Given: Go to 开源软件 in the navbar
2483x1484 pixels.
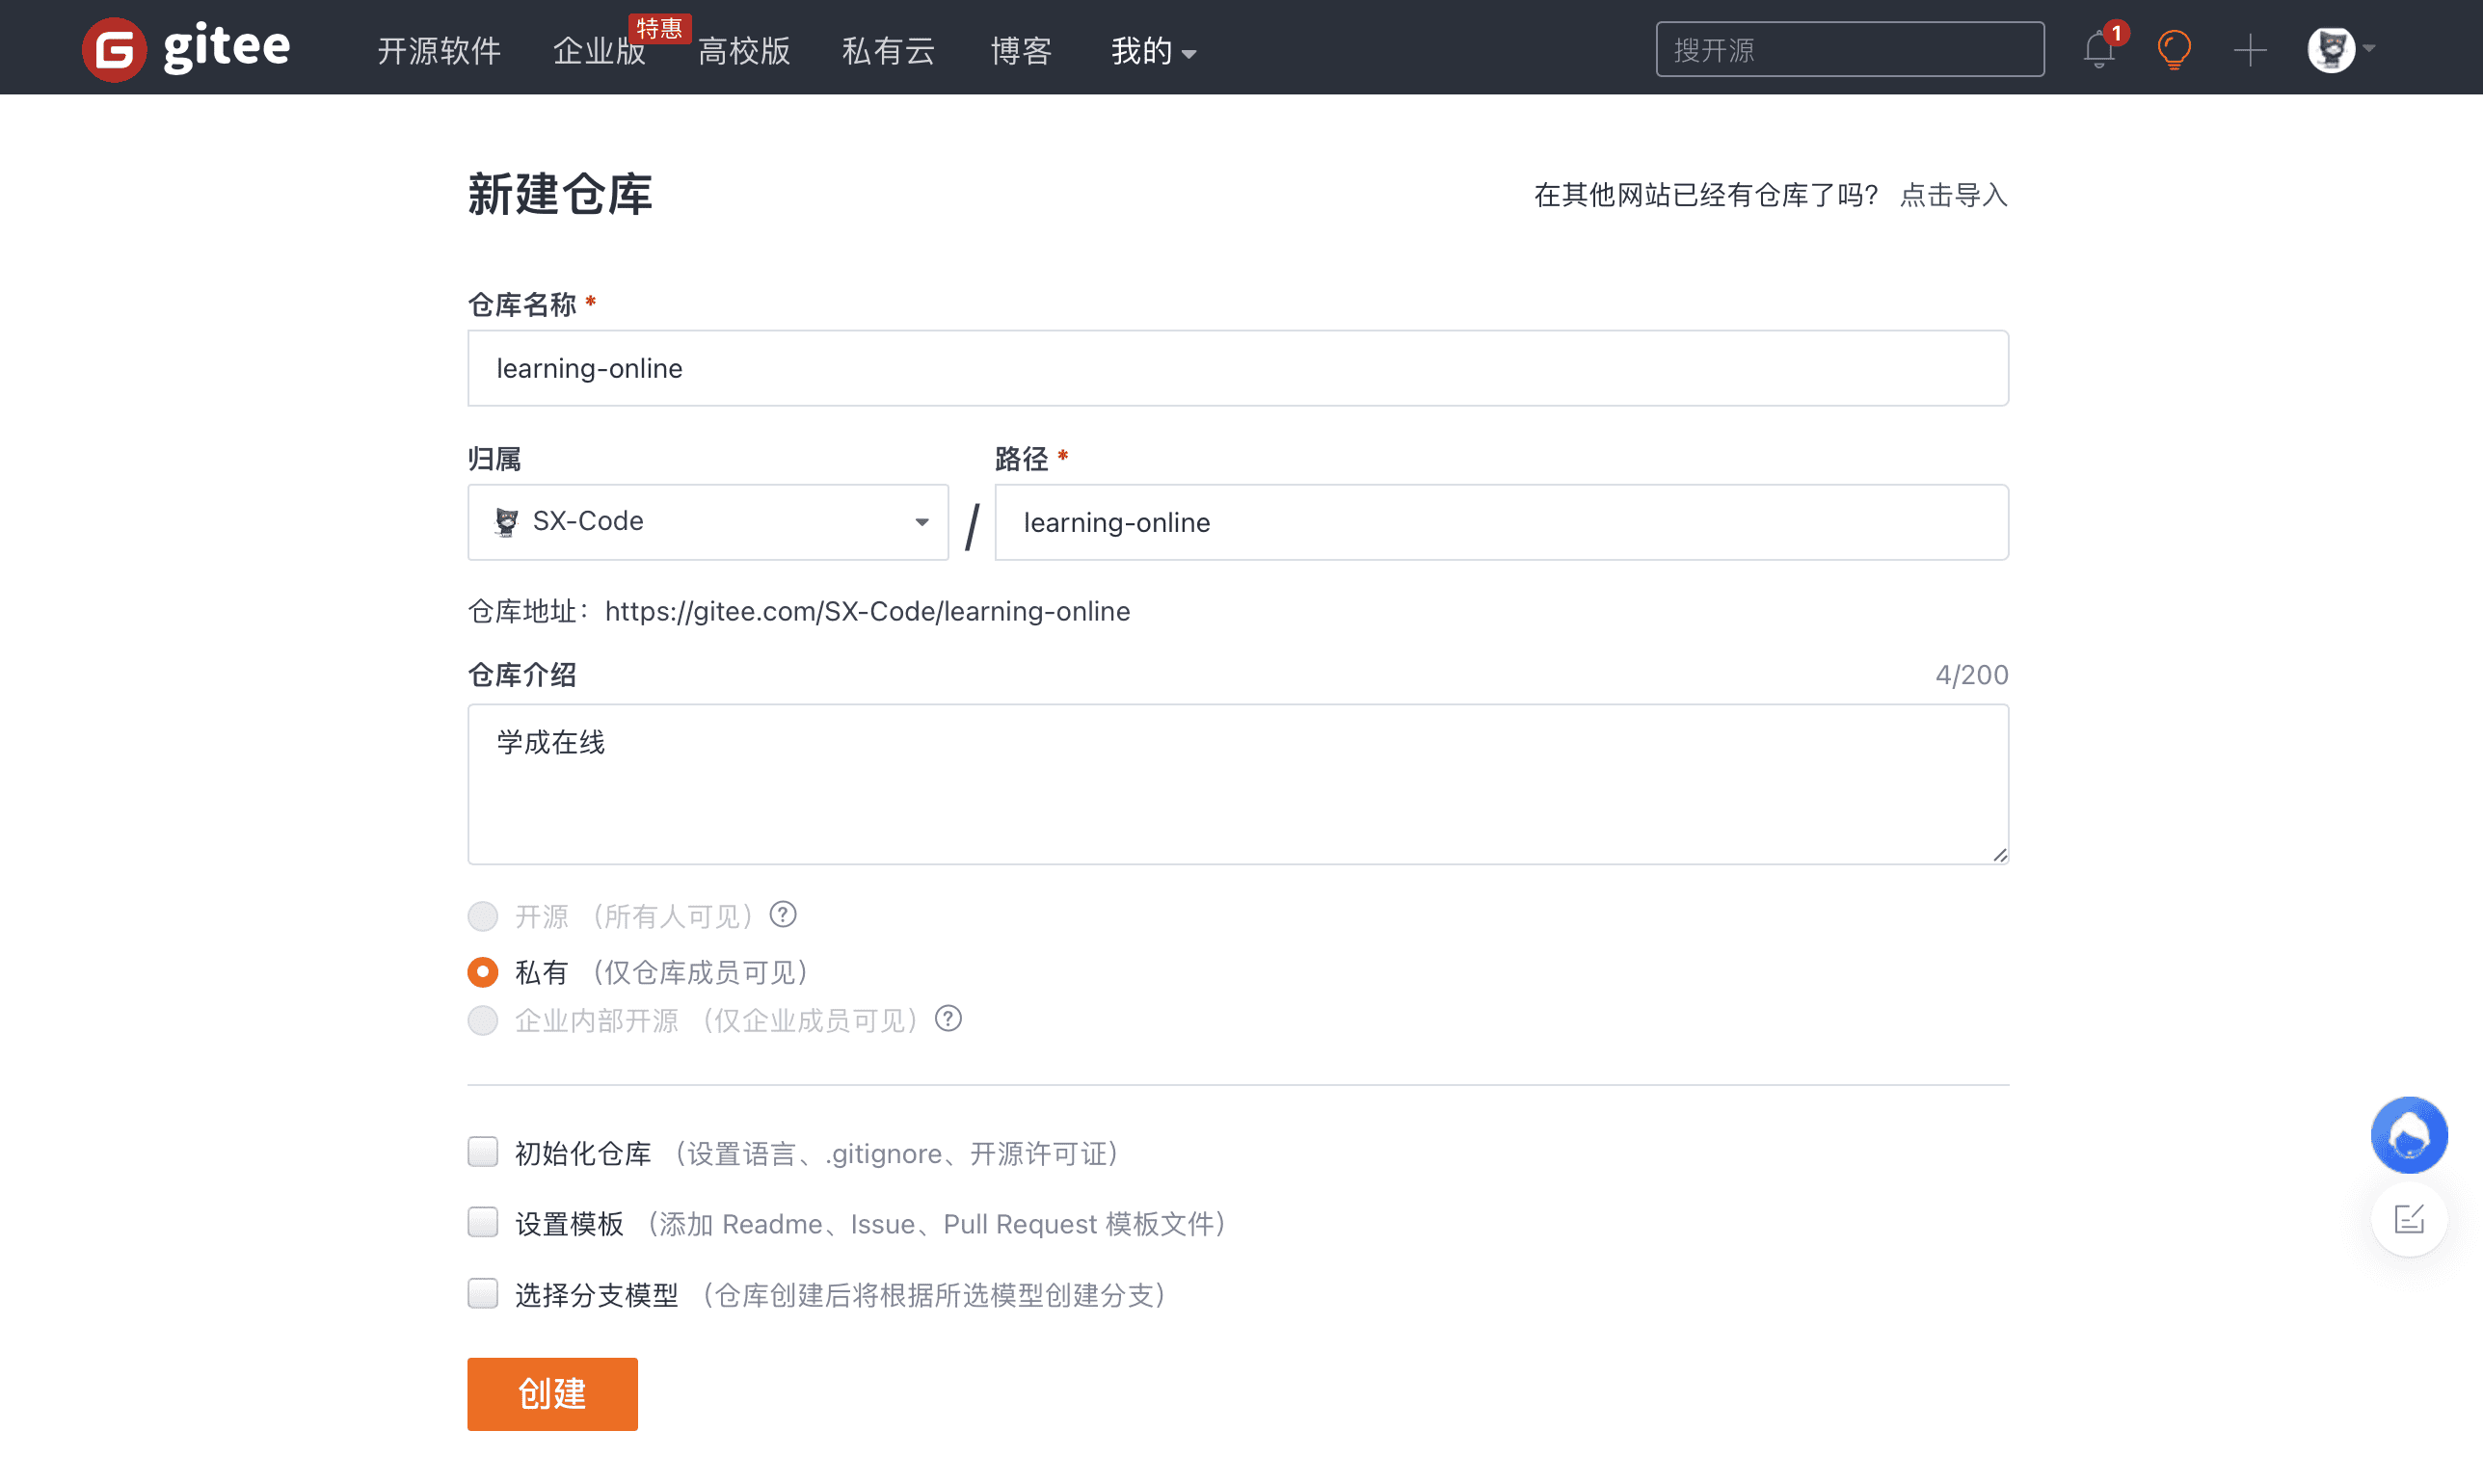Looking at the screenshot, I should pos(438,50).
